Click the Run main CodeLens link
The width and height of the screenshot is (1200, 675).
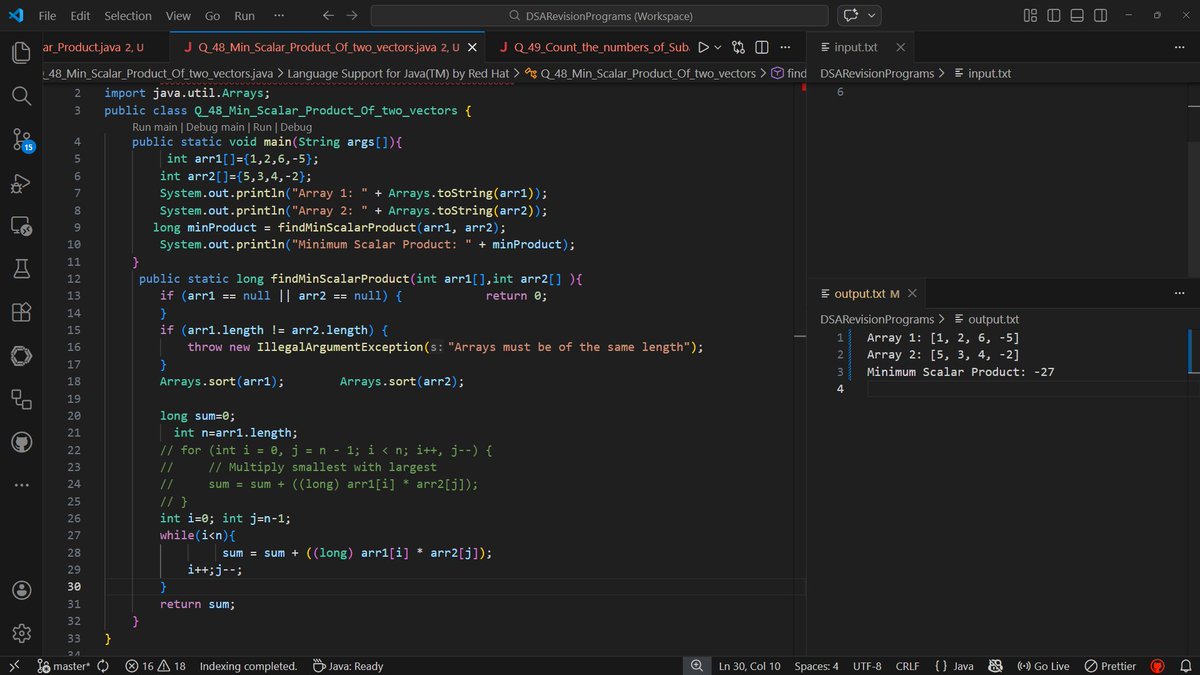154,127
